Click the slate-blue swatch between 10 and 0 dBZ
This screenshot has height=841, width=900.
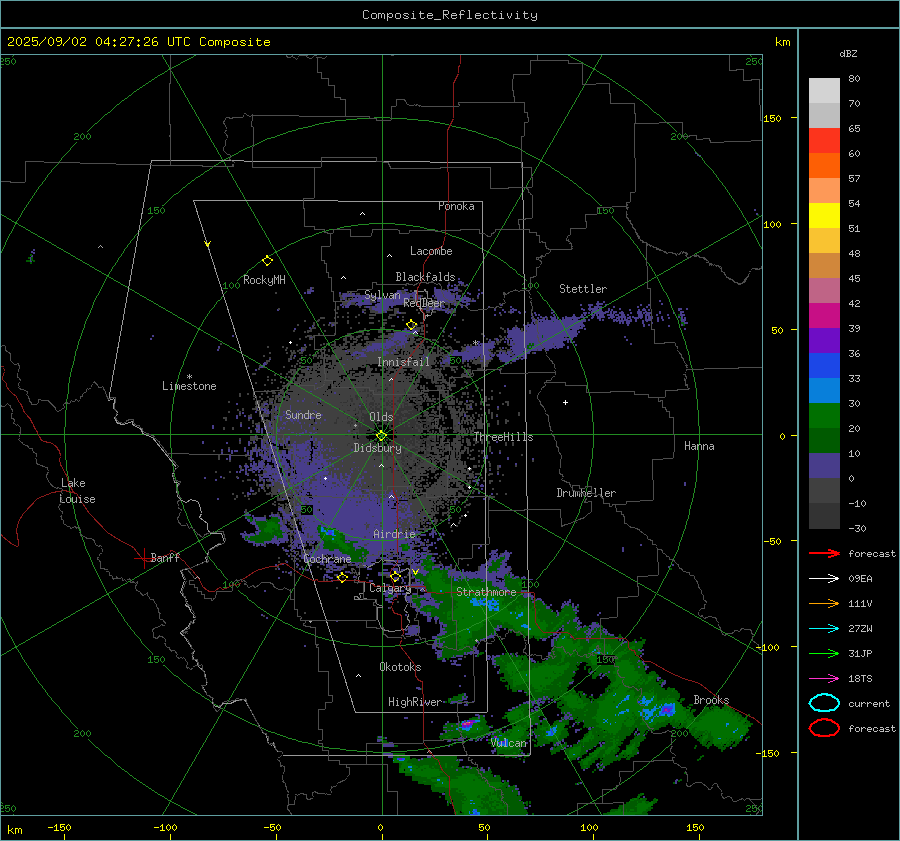(x=824, y=466)
